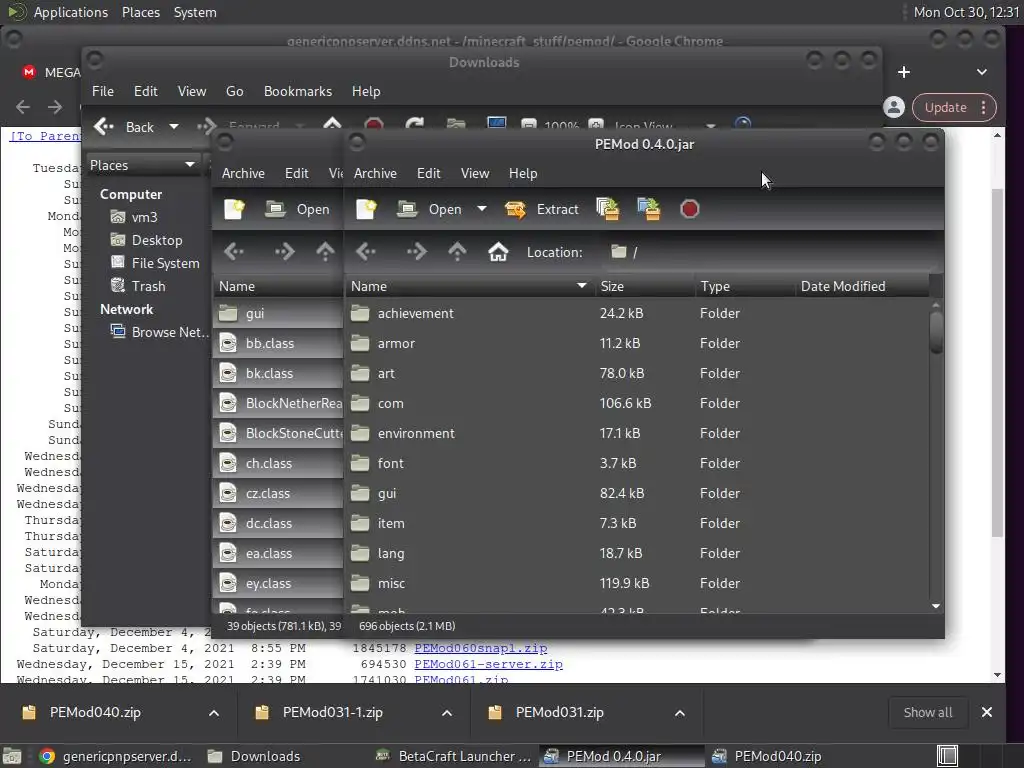Open View menu in PEMod 0.4.0.jar window
Viewport: 1024px width, 768px height.
tap(475, 173)
